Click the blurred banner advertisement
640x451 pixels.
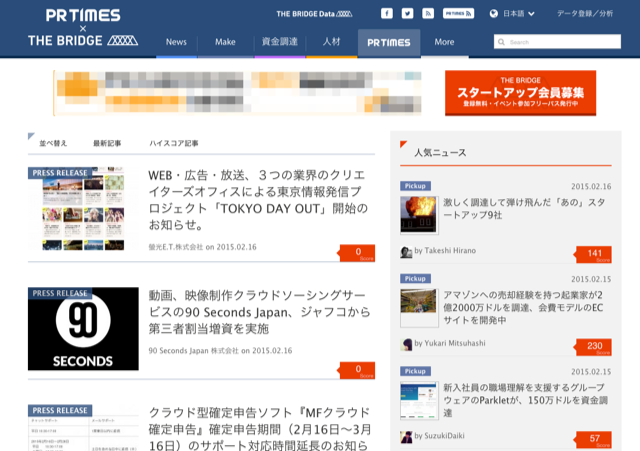237,93
